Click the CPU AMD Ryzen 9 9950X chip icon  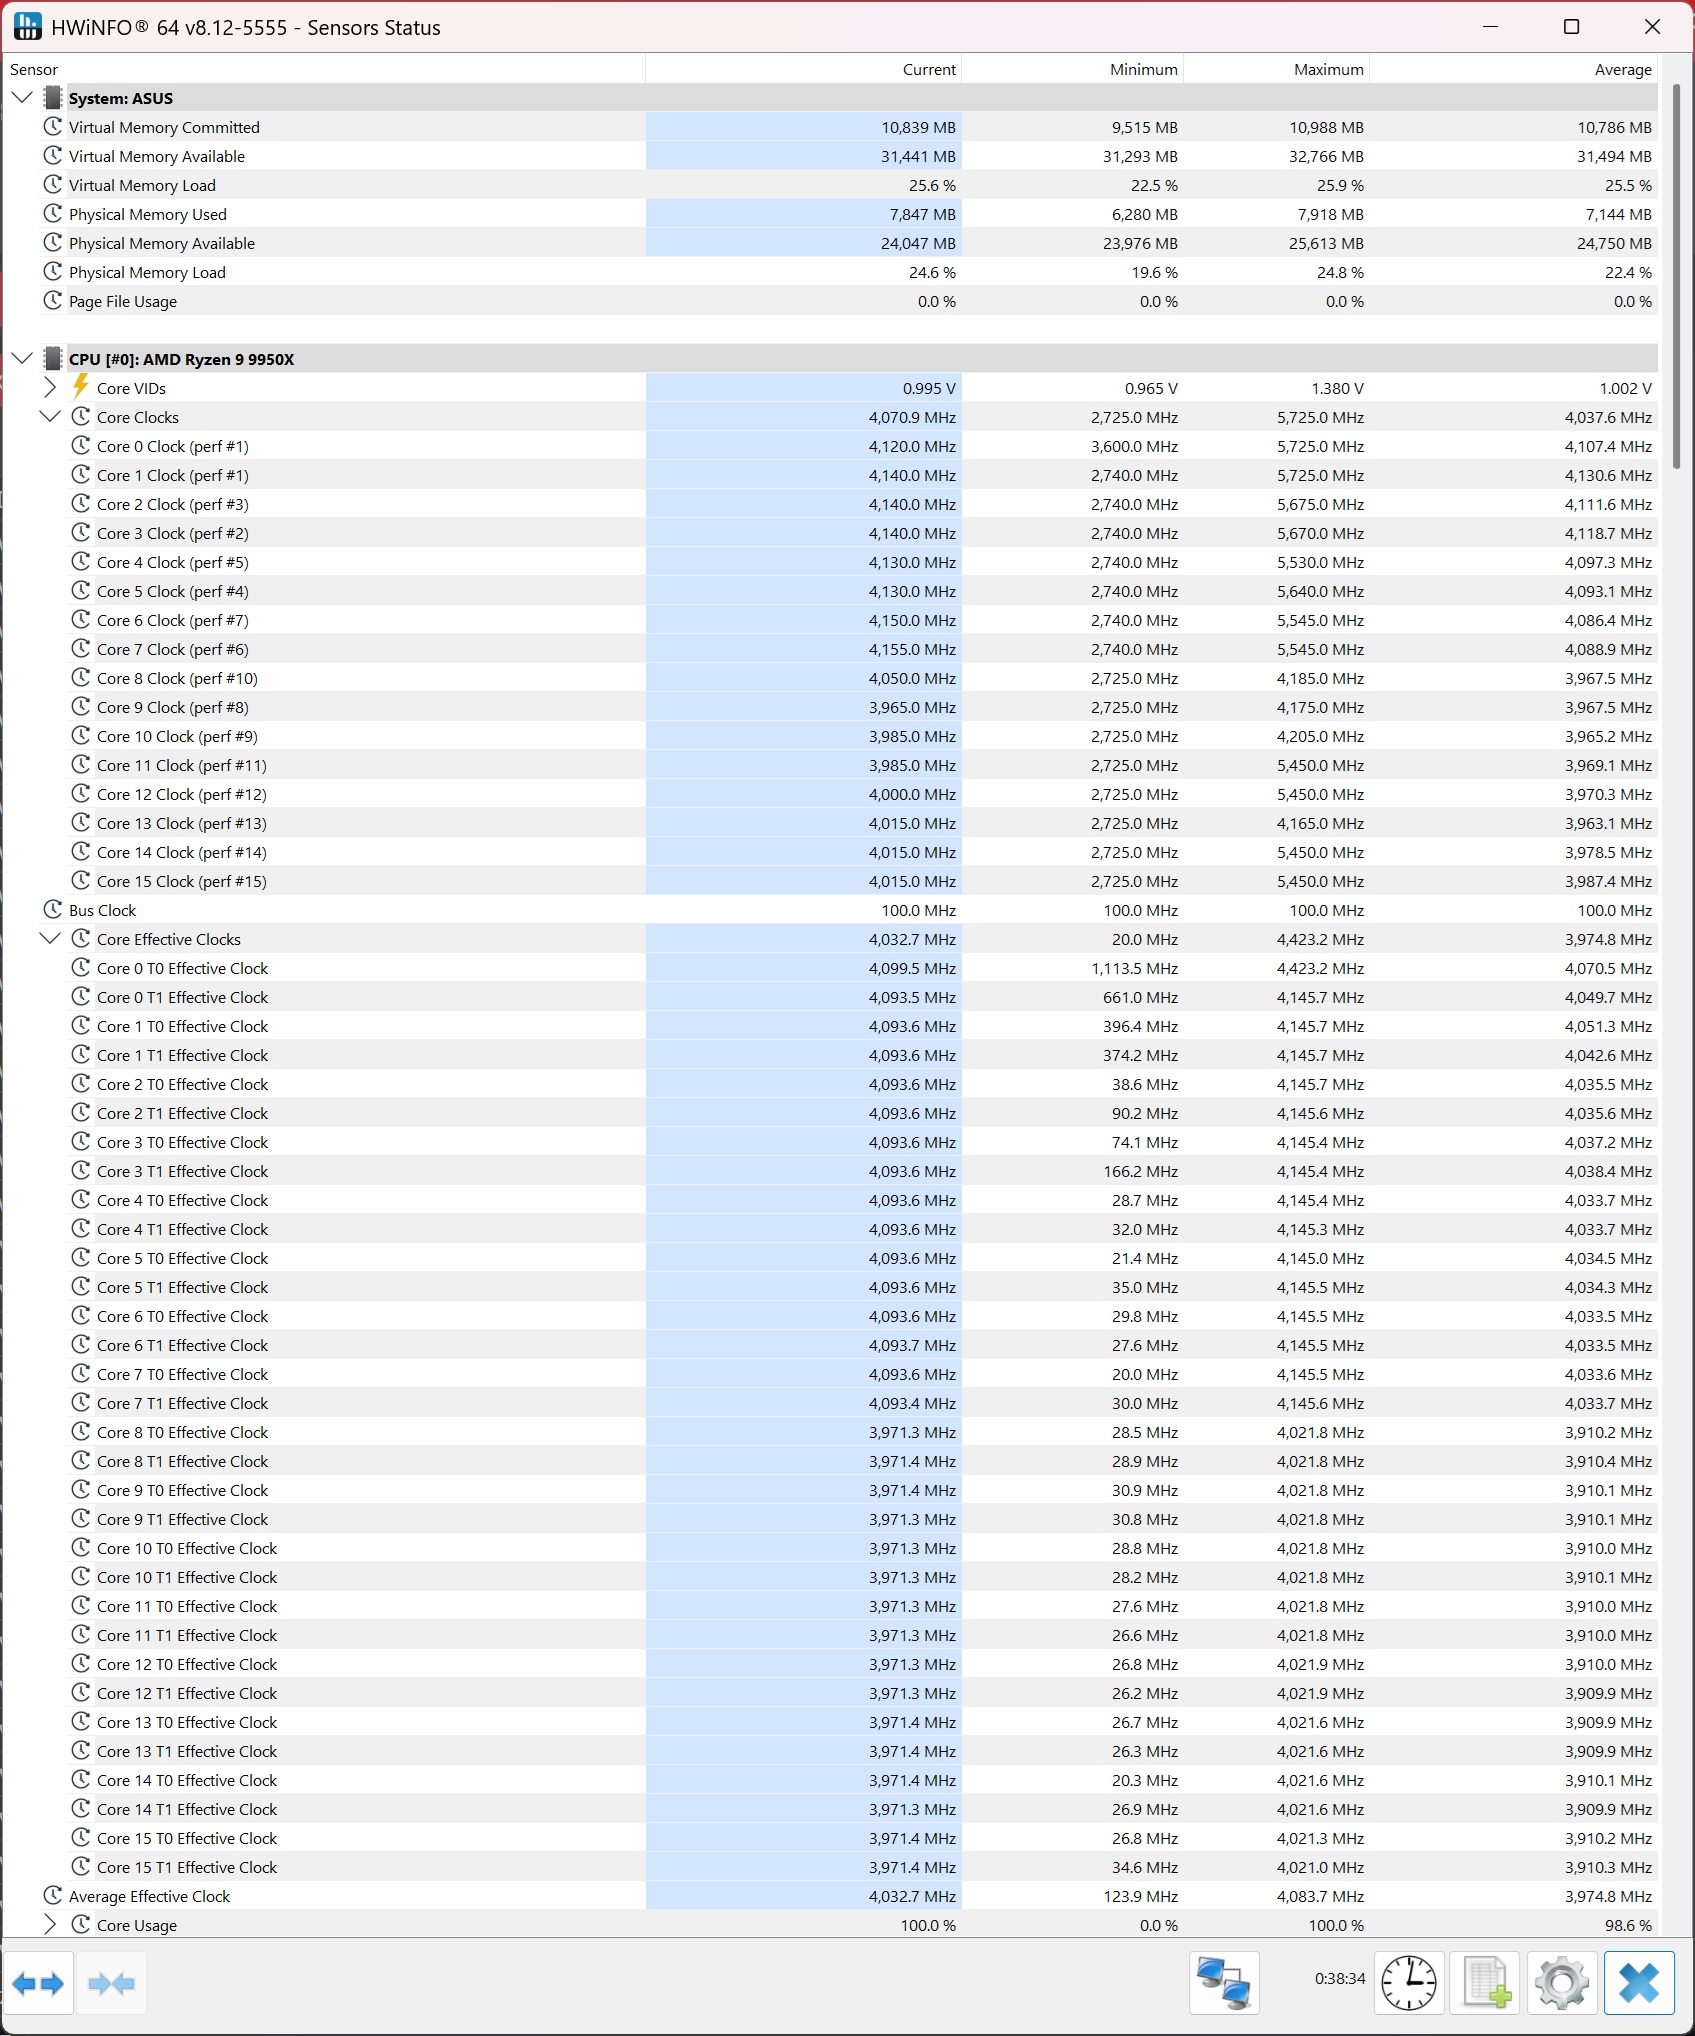53,359
